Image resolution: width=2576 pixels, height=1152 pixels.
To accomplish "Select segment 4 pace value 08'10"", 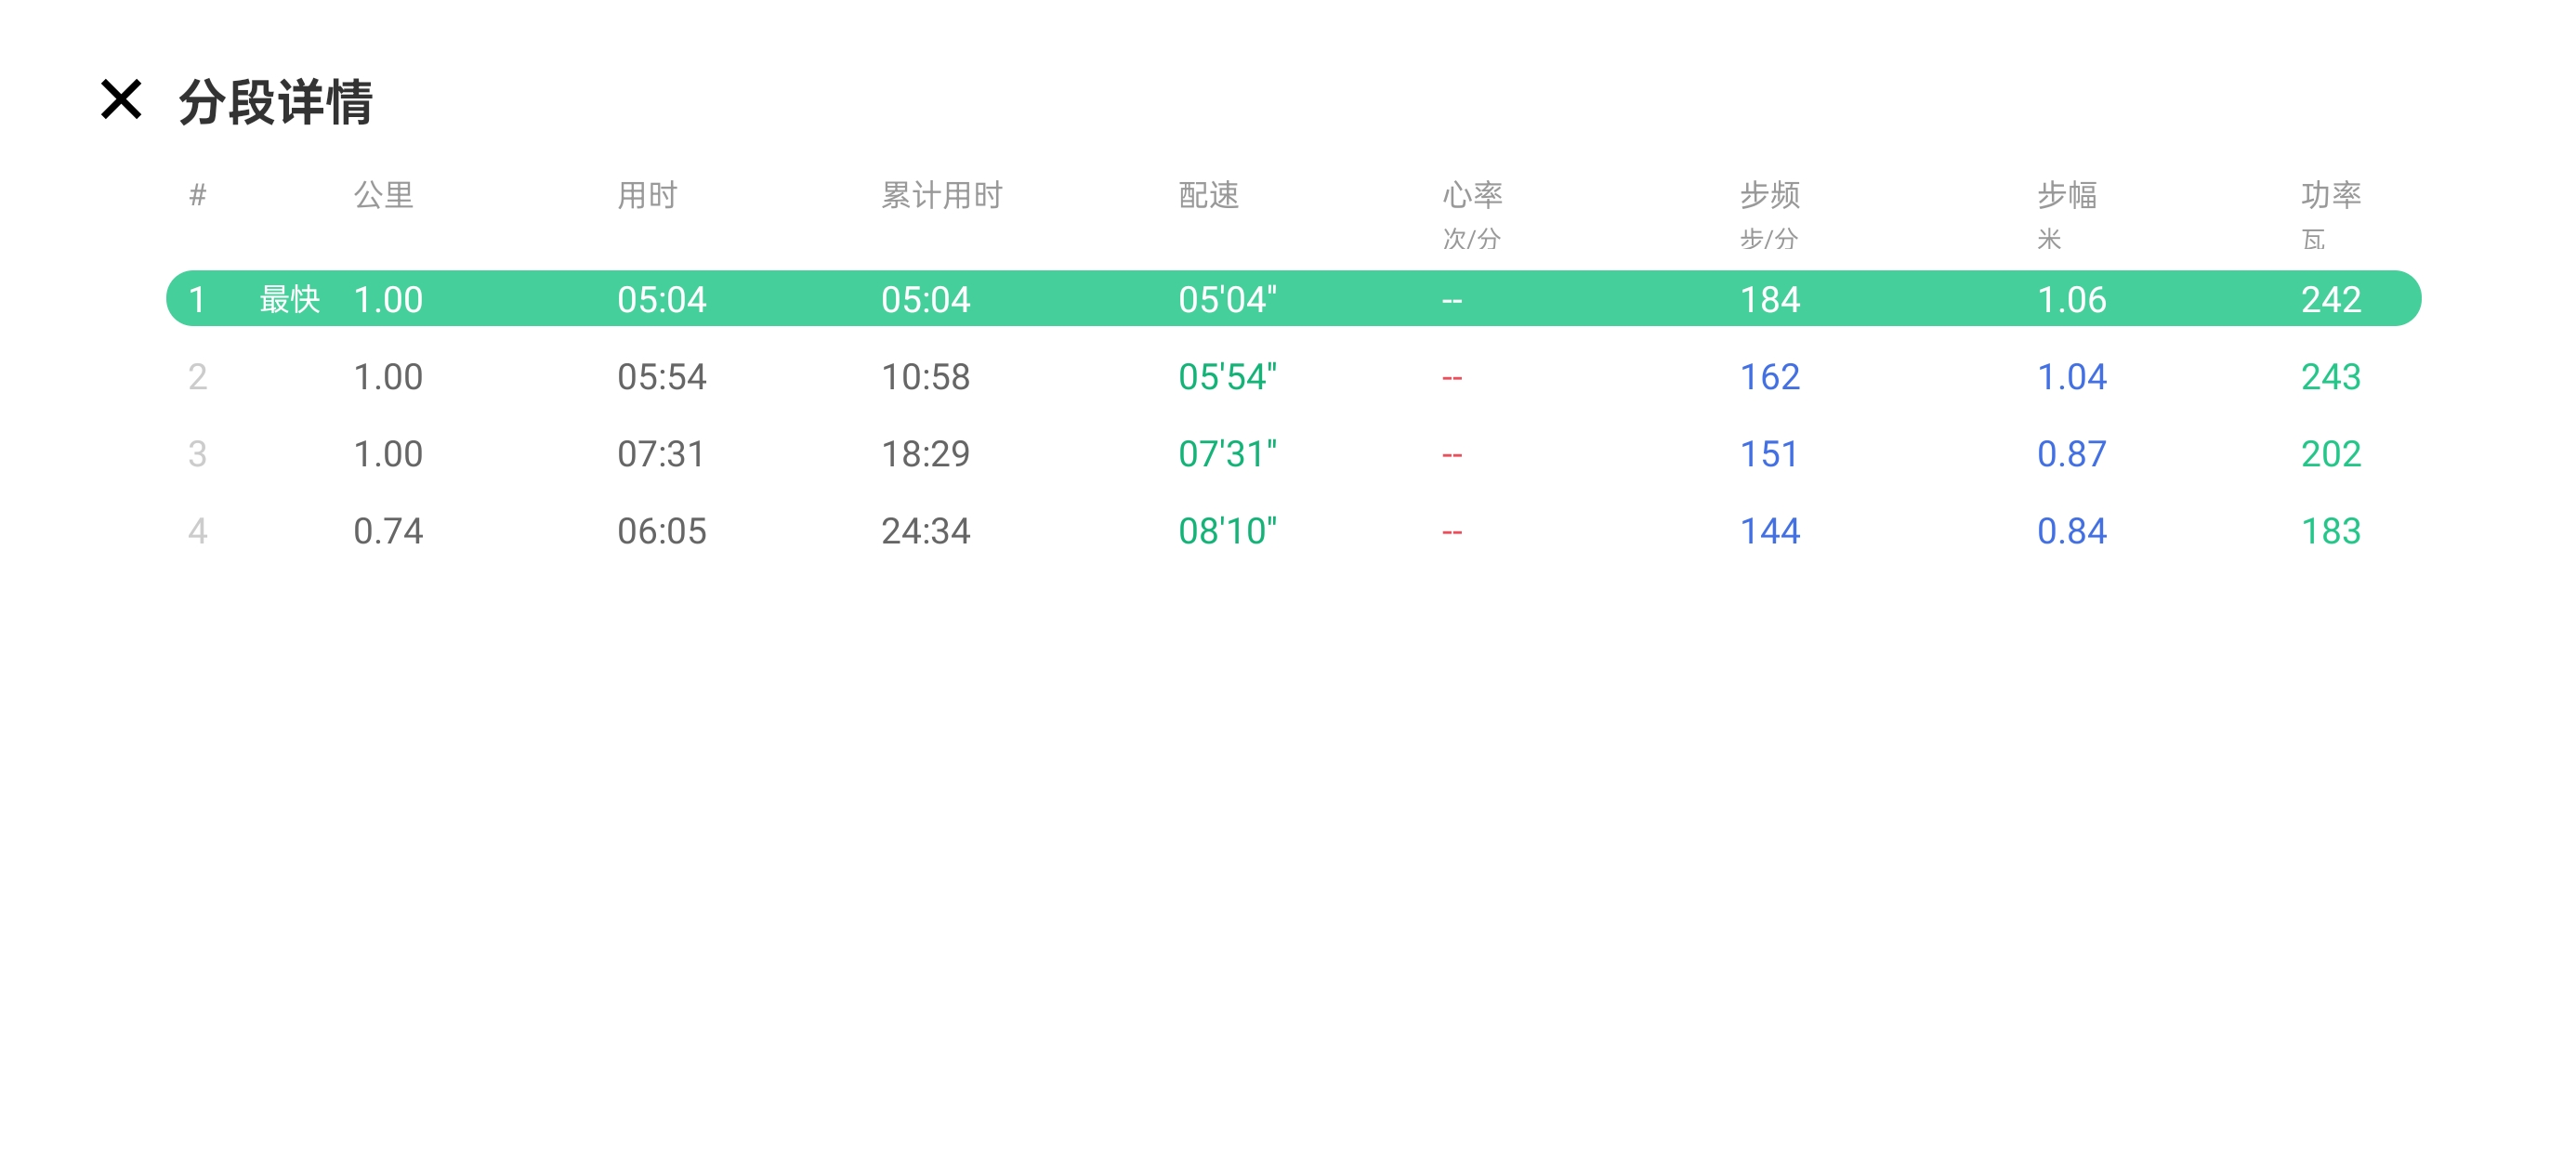I will [x=1227, y=531].
